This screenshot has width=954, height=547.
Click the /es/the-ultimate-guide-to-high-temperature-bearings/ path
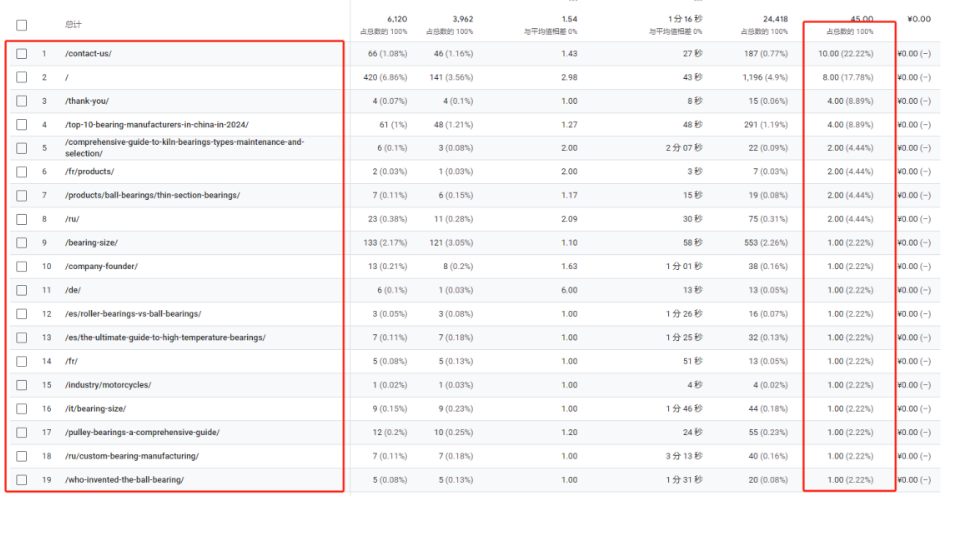[165, 338]
